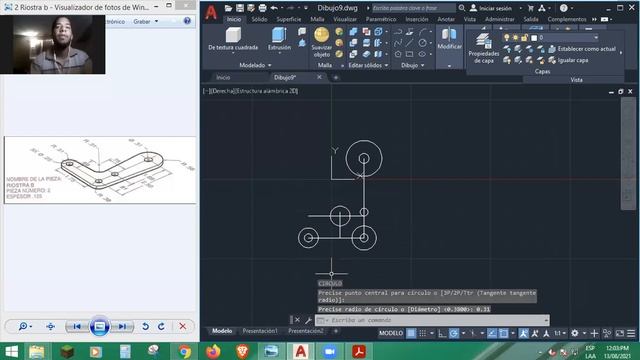Expand the Dibujo panel dropdown
This screenshot has width=640, height=360.
click(x=422, y=65)
